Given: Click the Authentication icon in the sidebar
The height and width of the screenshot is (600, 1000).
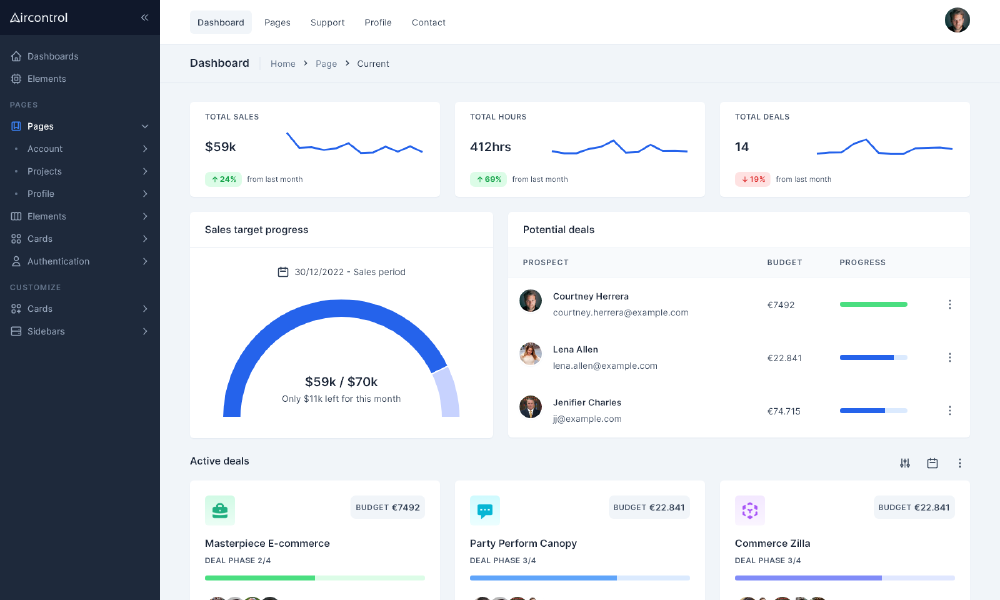Looking at the screenshot, I should click(14, 261).
